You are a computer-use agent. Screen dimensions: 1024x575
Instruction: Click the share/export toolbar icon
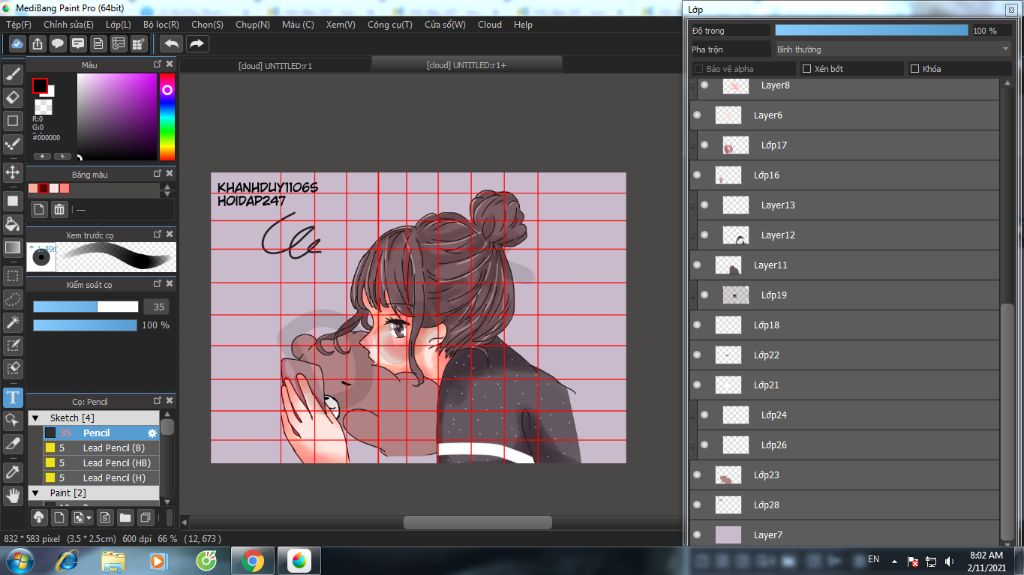[x=37, y=44]
